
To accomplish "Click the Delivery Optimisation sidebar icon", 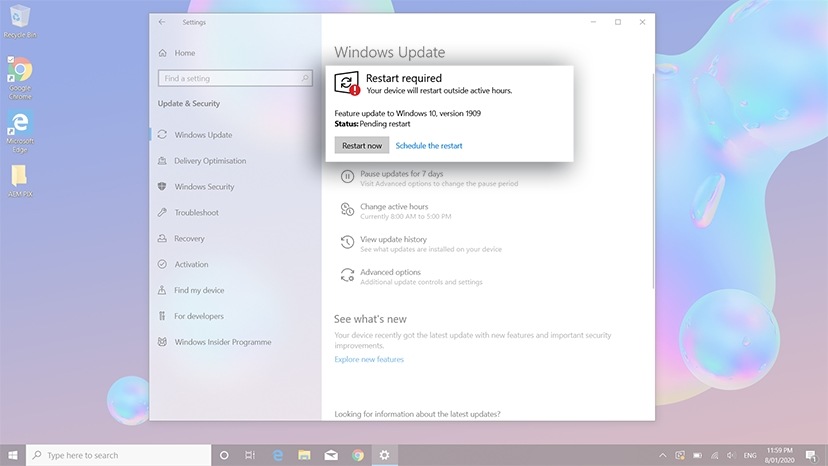I will coord(162,161).
